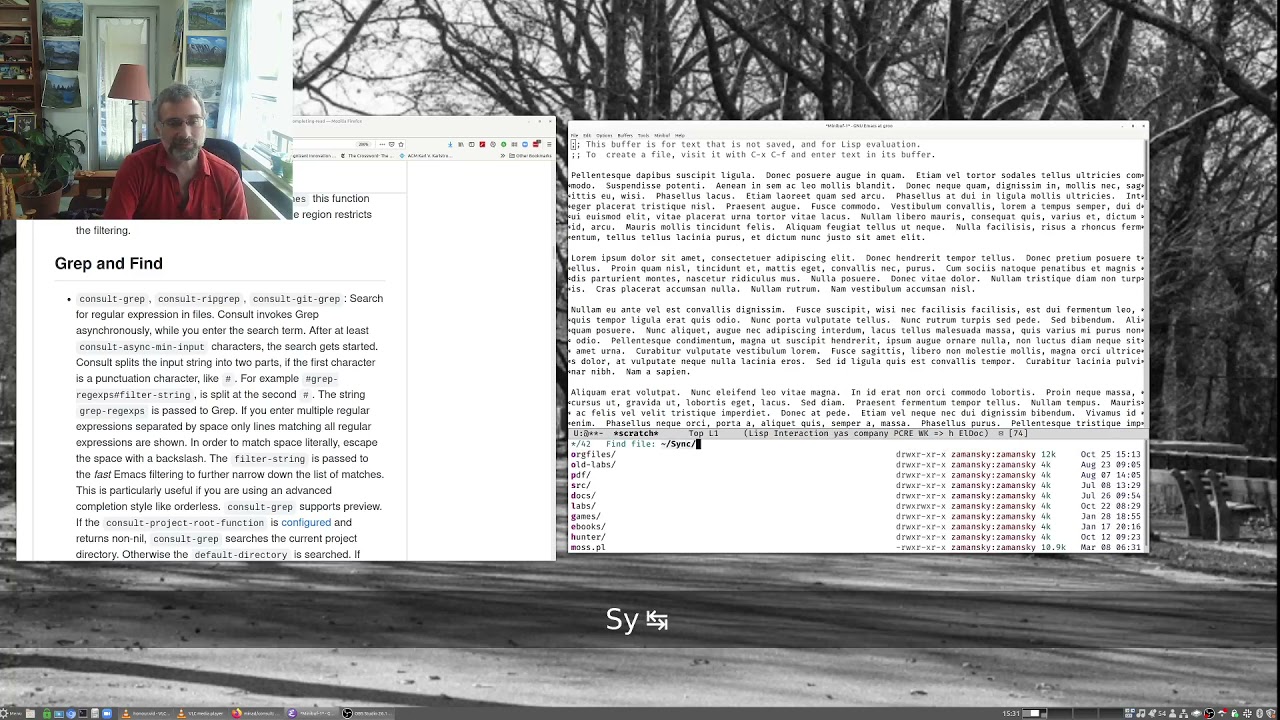Open the Edit menu in Emacs
The height and width of the screenshot is (720, 1280).
[x=587, y=135]
